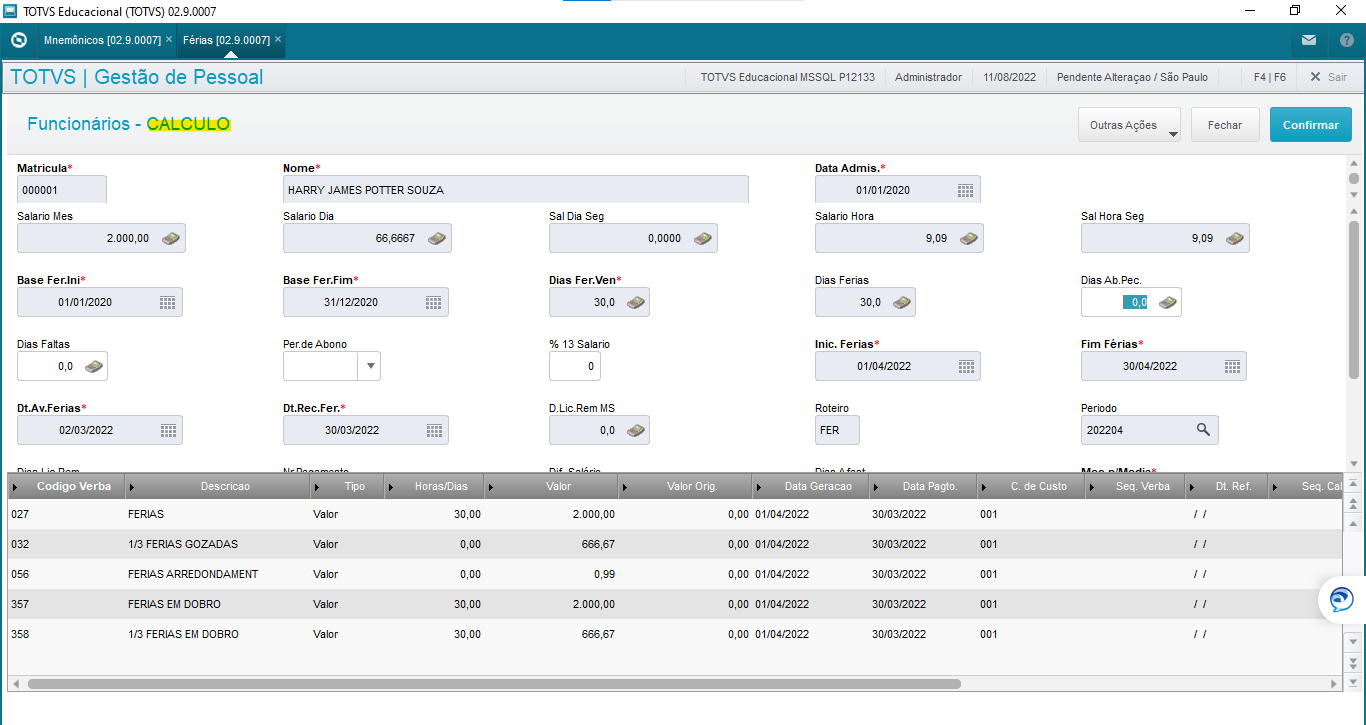1366x725 pixels.
Task: Open the mail notifications icon
Action: tap(1309, 41)
